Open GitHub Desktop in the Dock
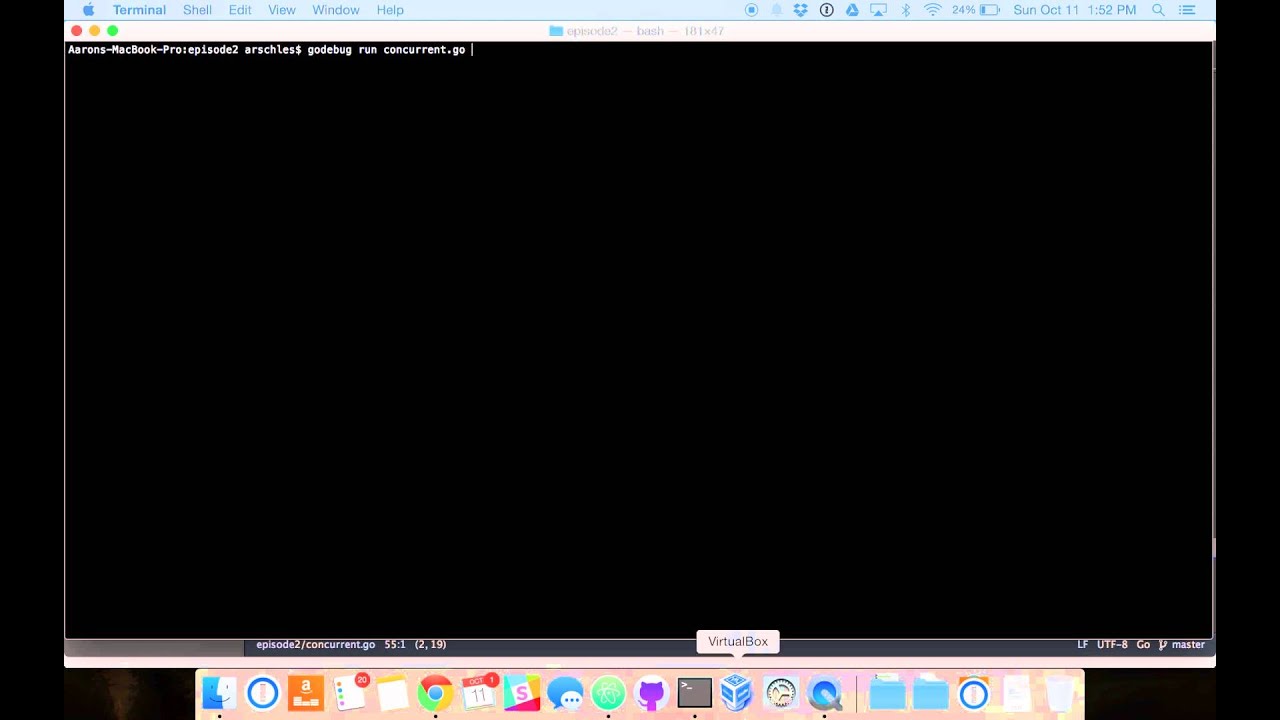Screen dimensions: 1280x720 tap(651, 693)
